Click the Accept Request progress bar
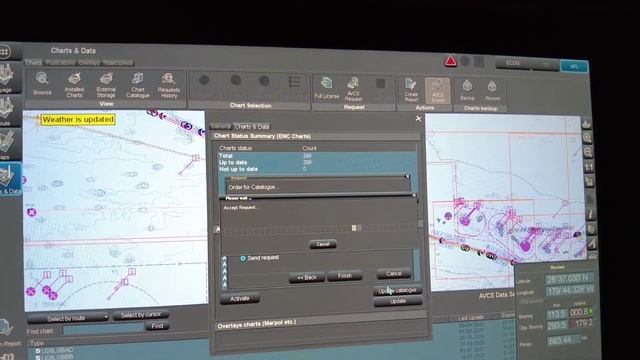The image size is (640, 360). click(x=320, y=228)
